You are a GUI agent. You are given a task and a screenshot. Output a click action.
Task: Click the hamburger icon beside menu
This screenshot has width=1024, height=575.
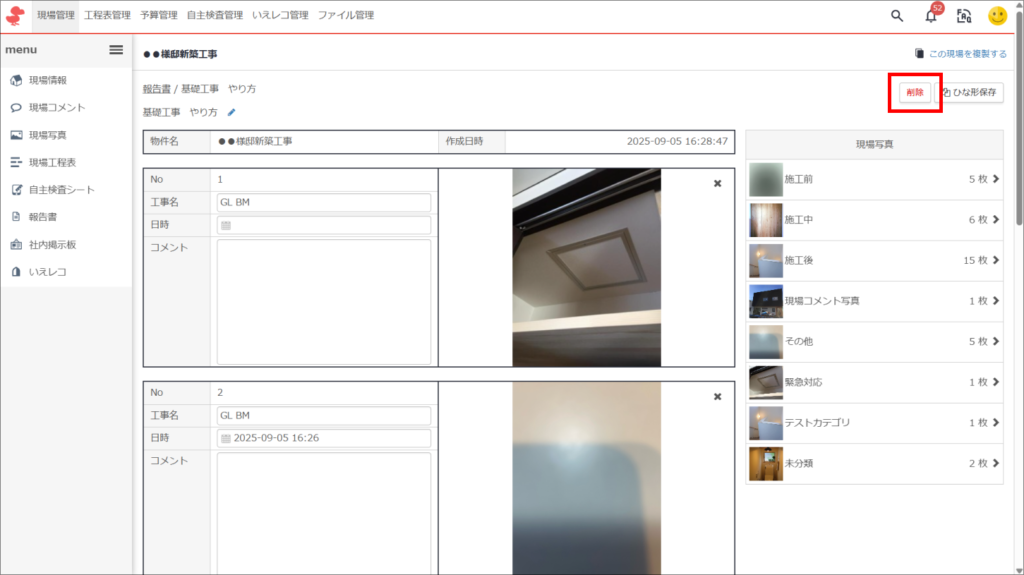click(x=116, y=50)
